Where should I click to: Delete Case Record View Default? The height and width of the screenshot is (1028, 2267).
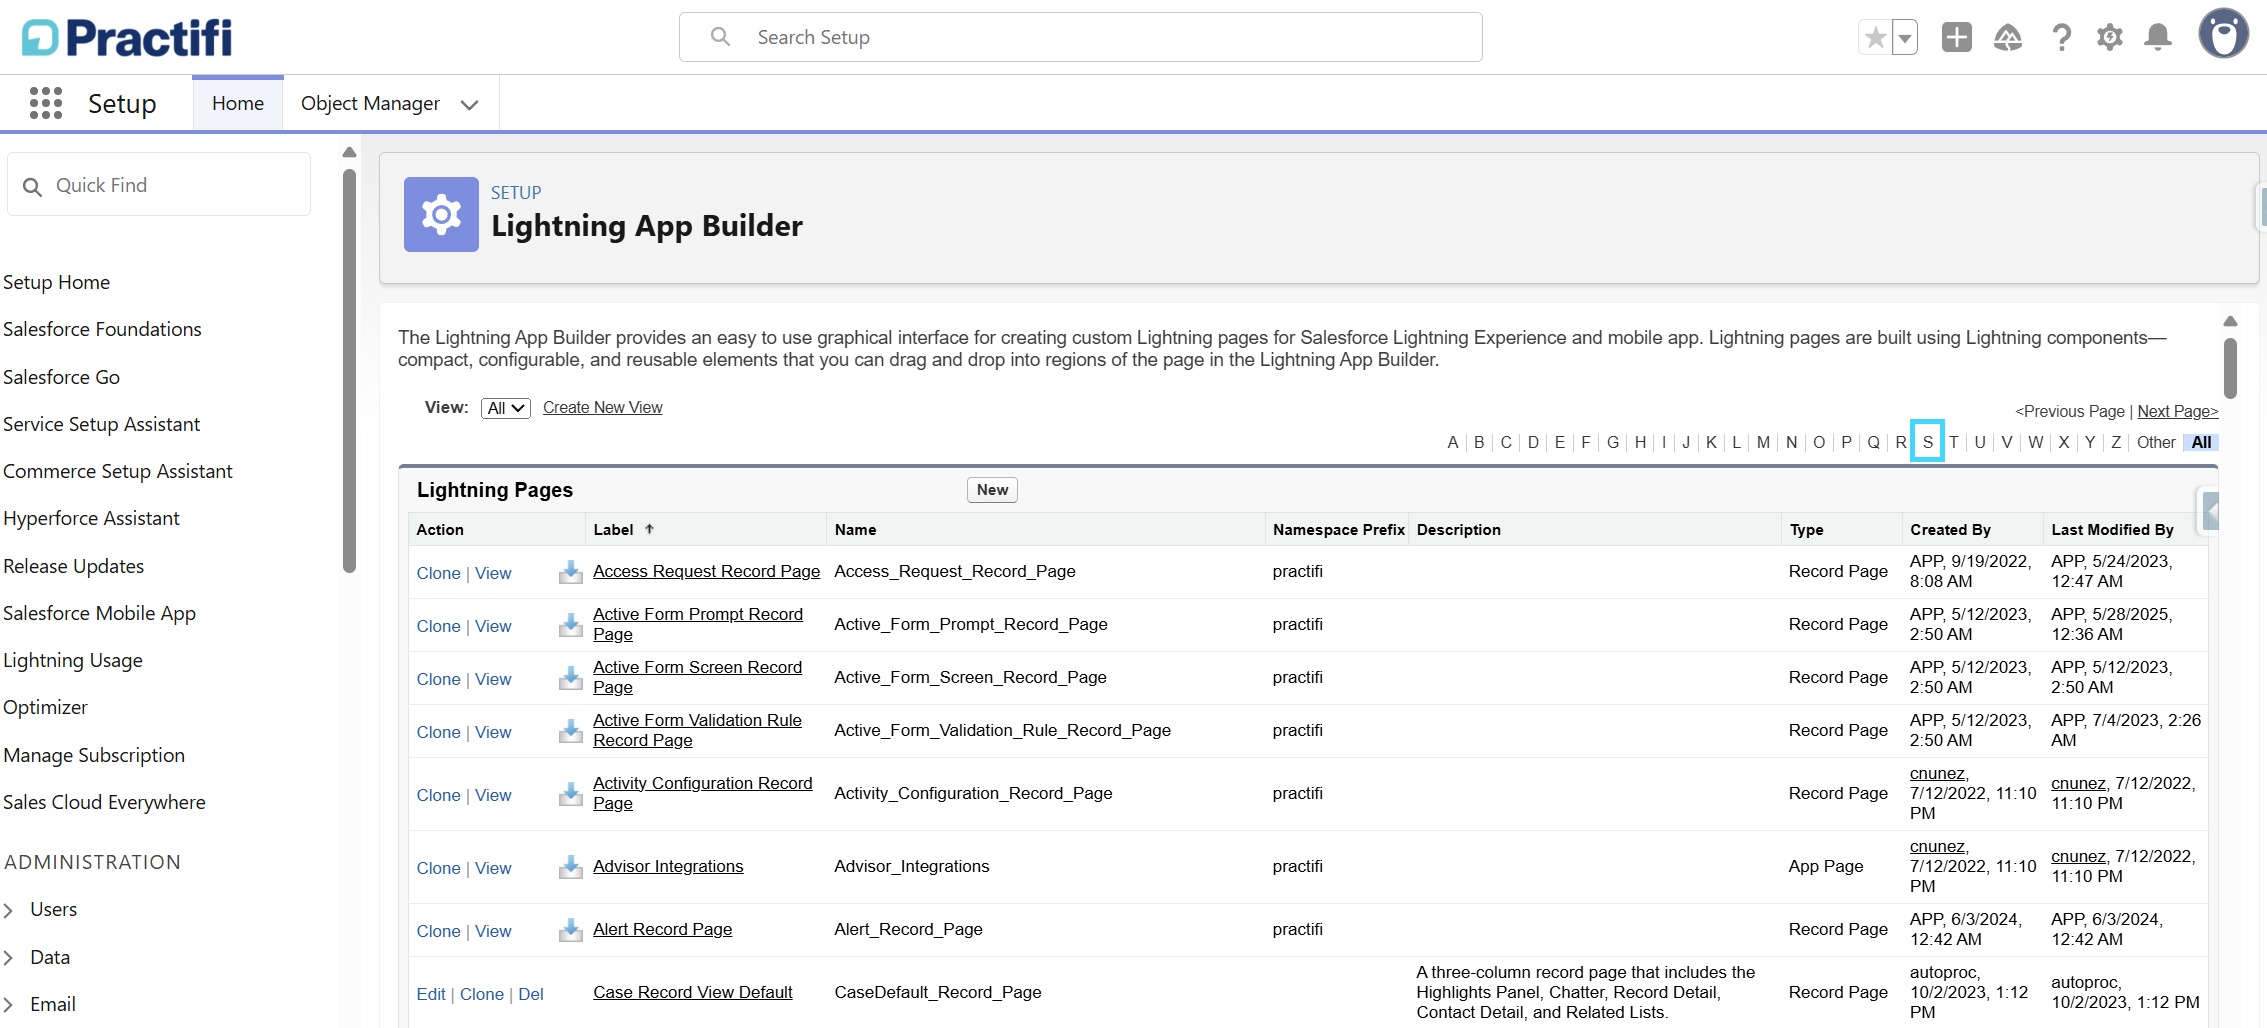coord(531,994)
